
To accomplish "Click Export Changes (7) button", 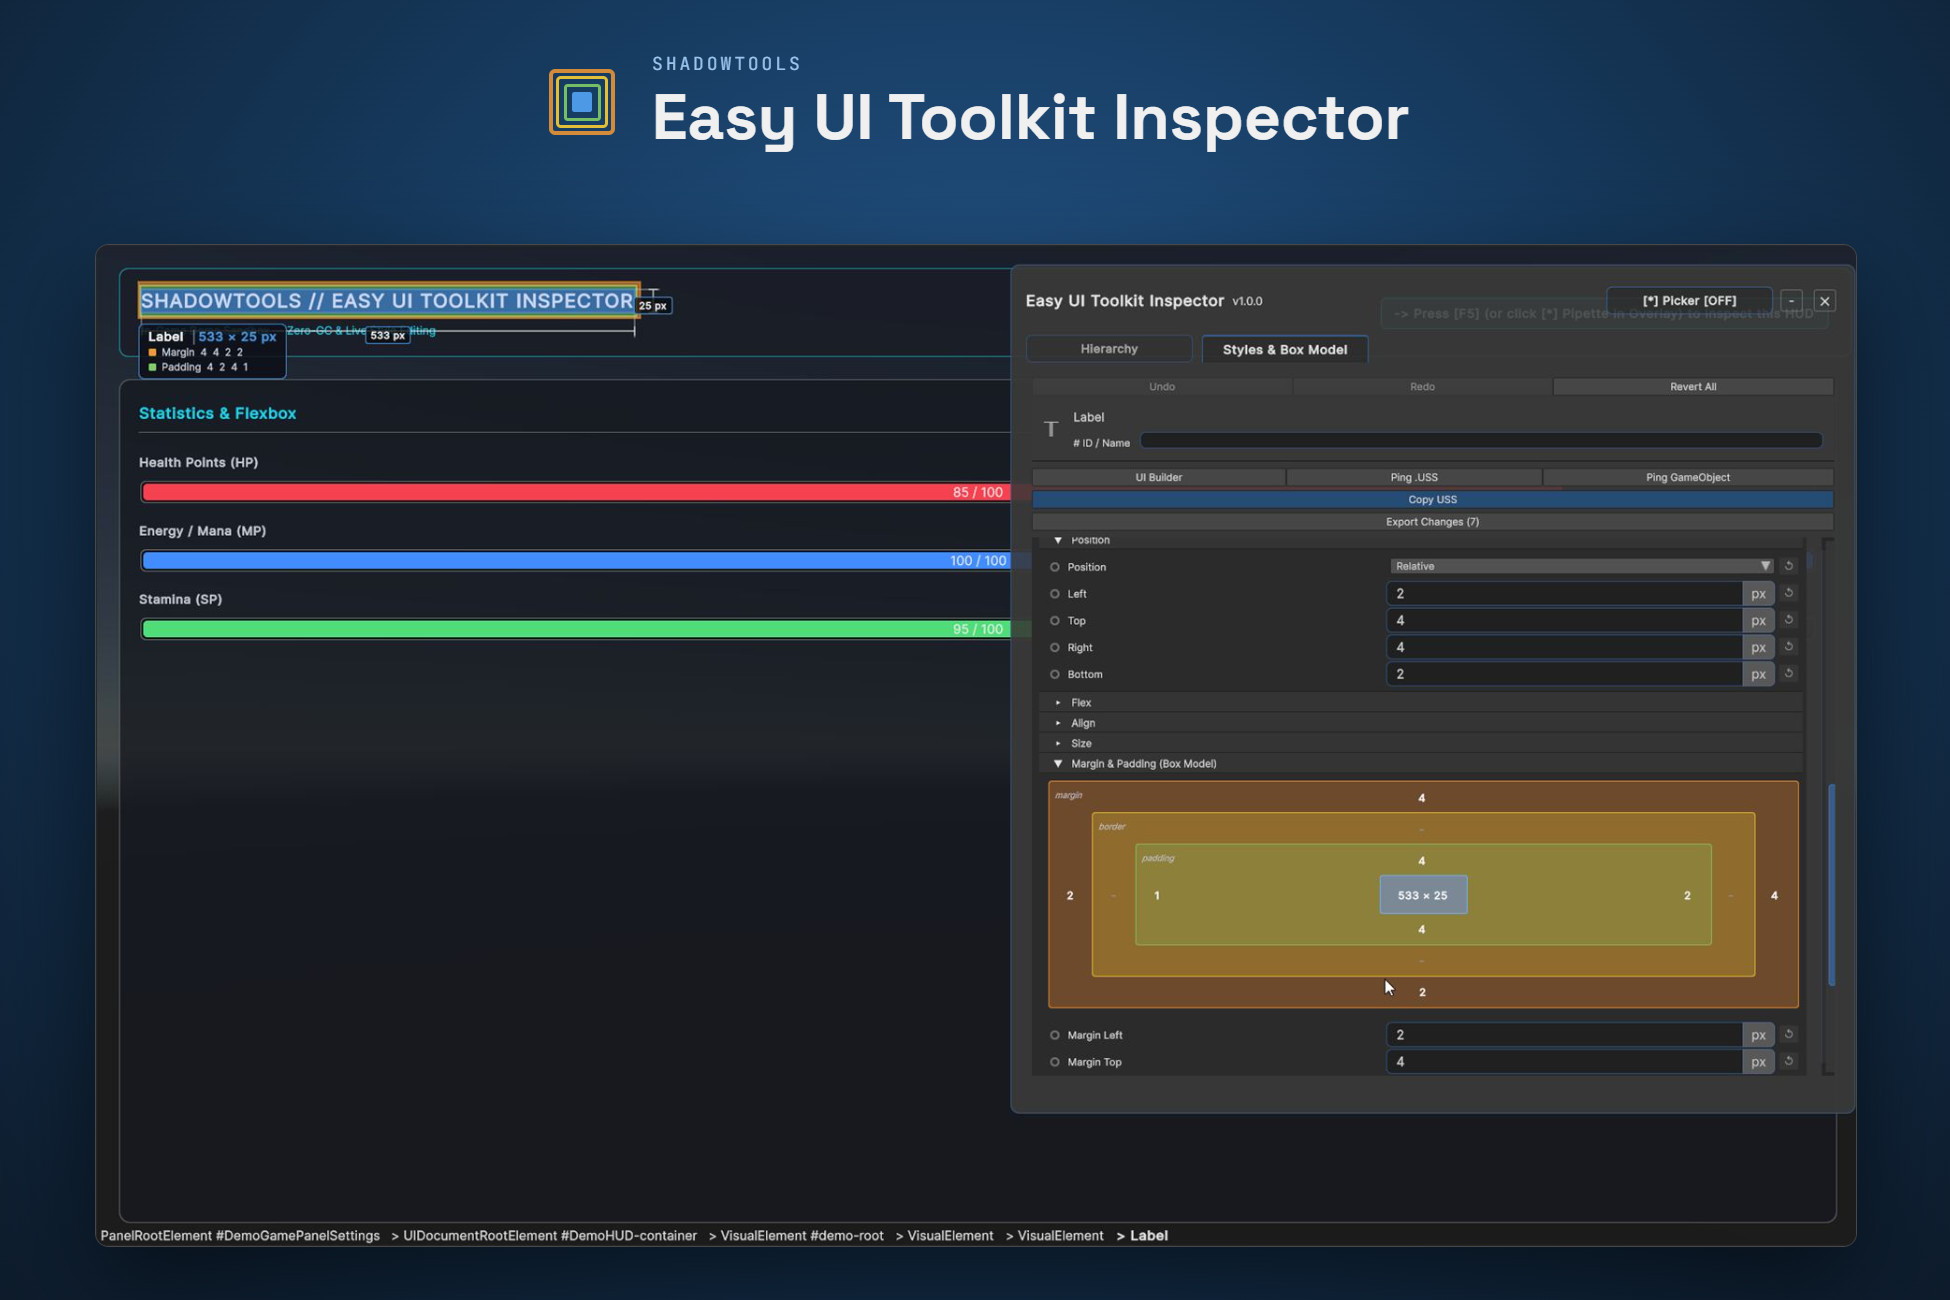I will coord(1433,522).
